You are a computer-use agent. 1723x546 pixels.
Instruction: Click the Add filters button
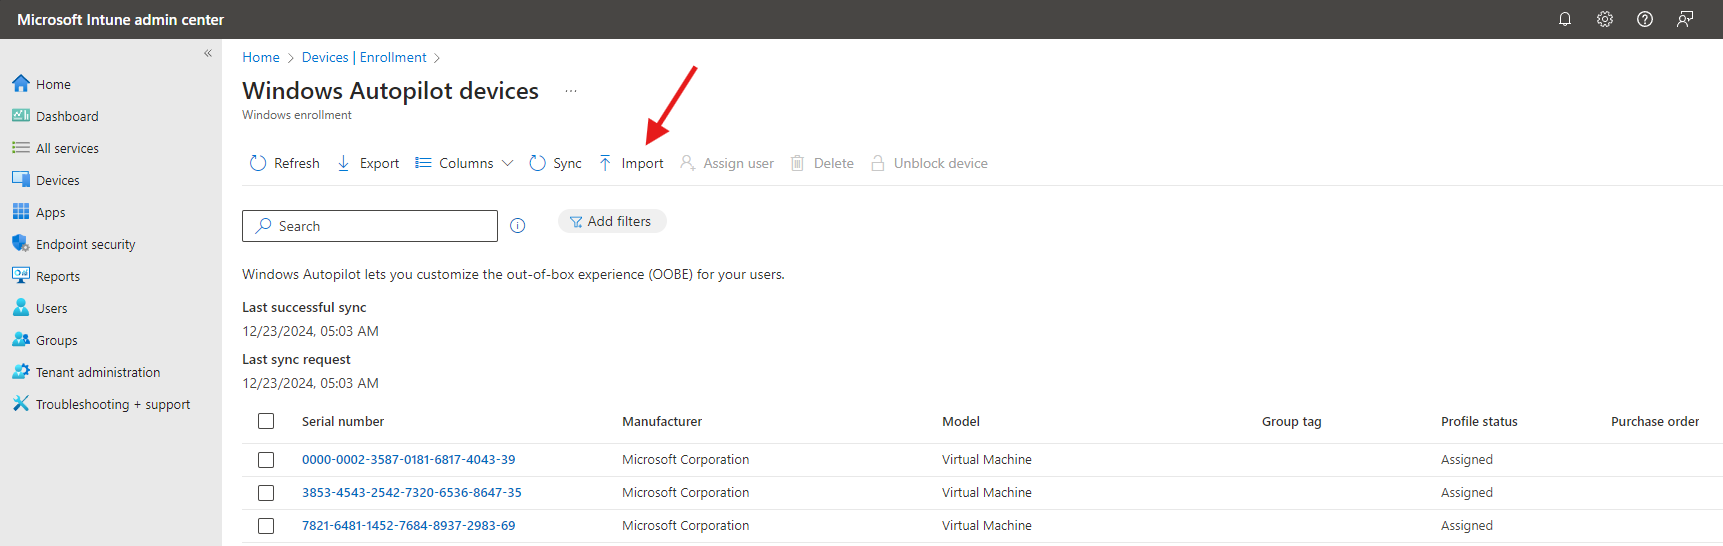(x=611, y=222)
